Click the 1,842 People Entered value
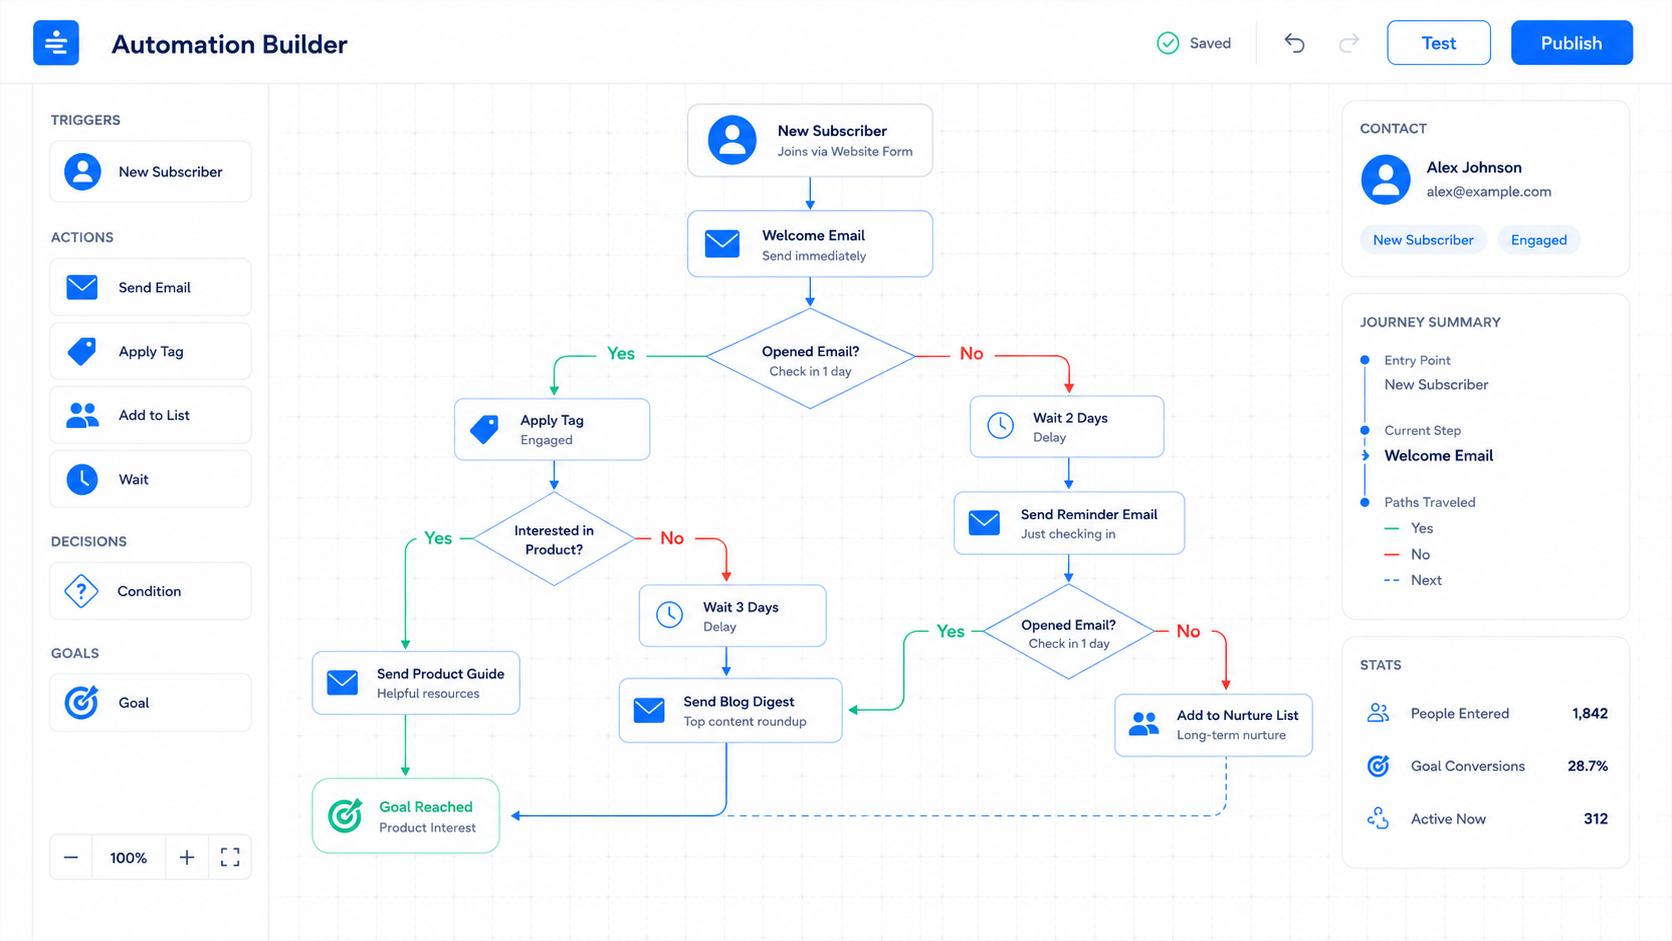Screen dimensions: 1672x941 1590,714
